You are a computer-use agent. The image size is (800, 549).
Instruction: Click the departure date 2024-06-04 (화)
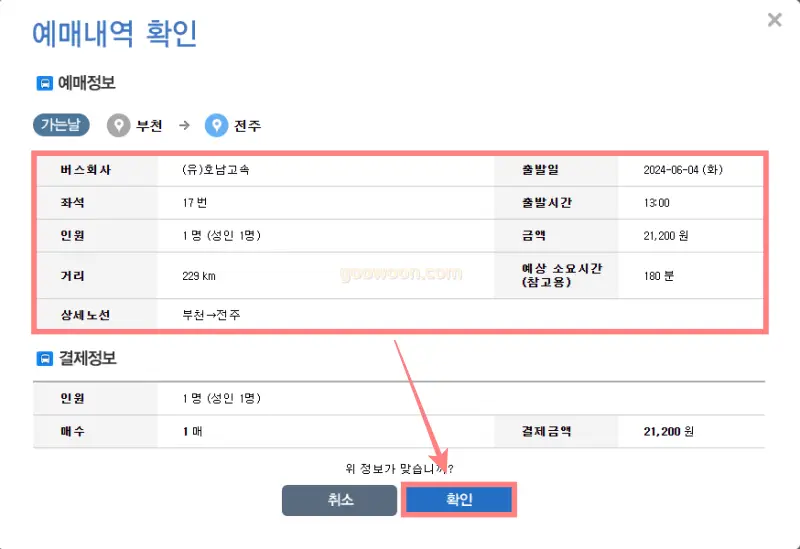[683, 170]
